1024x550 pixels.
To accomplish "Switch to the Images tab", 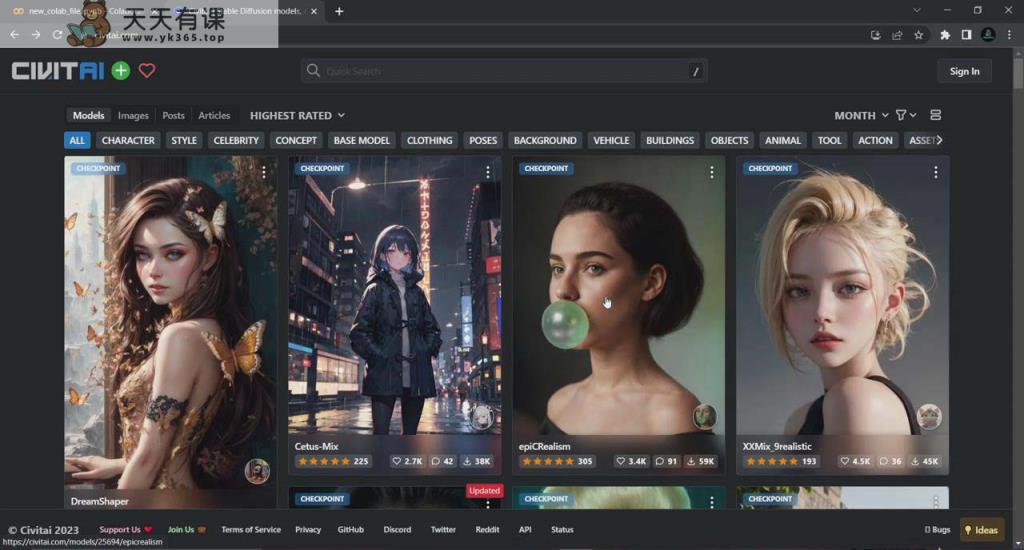I will click(133, 115).
